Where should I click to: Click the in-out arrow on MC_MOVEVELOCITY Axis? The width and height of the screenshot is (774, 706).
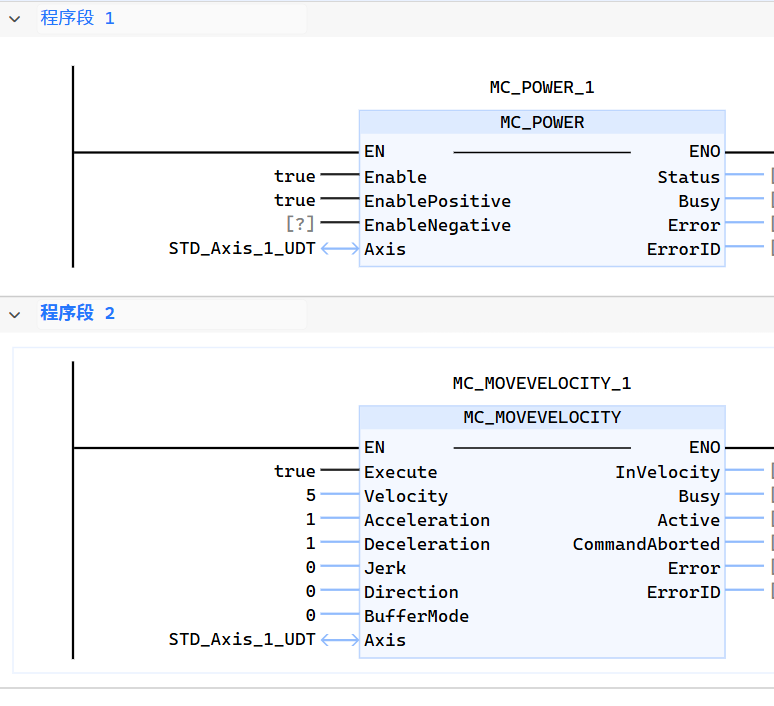[339, 640]
